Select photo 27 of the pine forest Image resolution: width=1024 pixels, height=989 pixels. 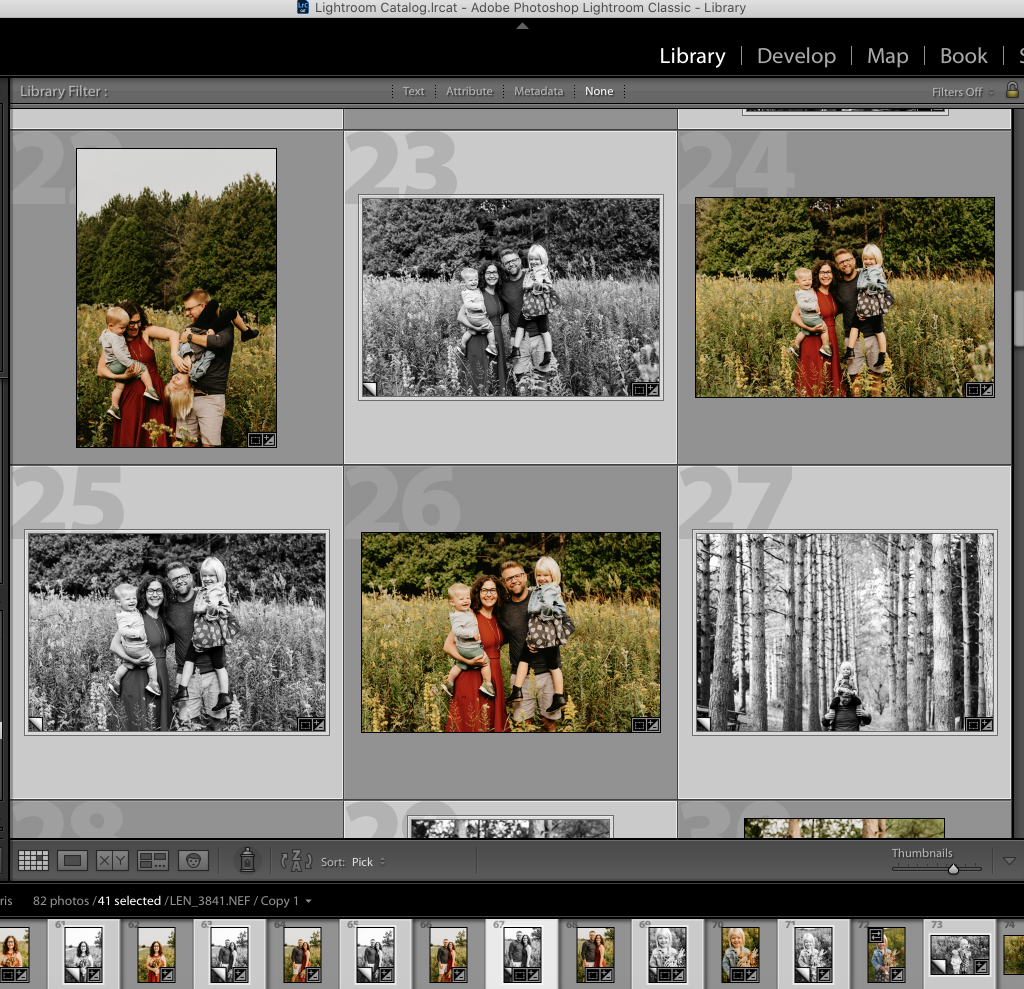844,633
